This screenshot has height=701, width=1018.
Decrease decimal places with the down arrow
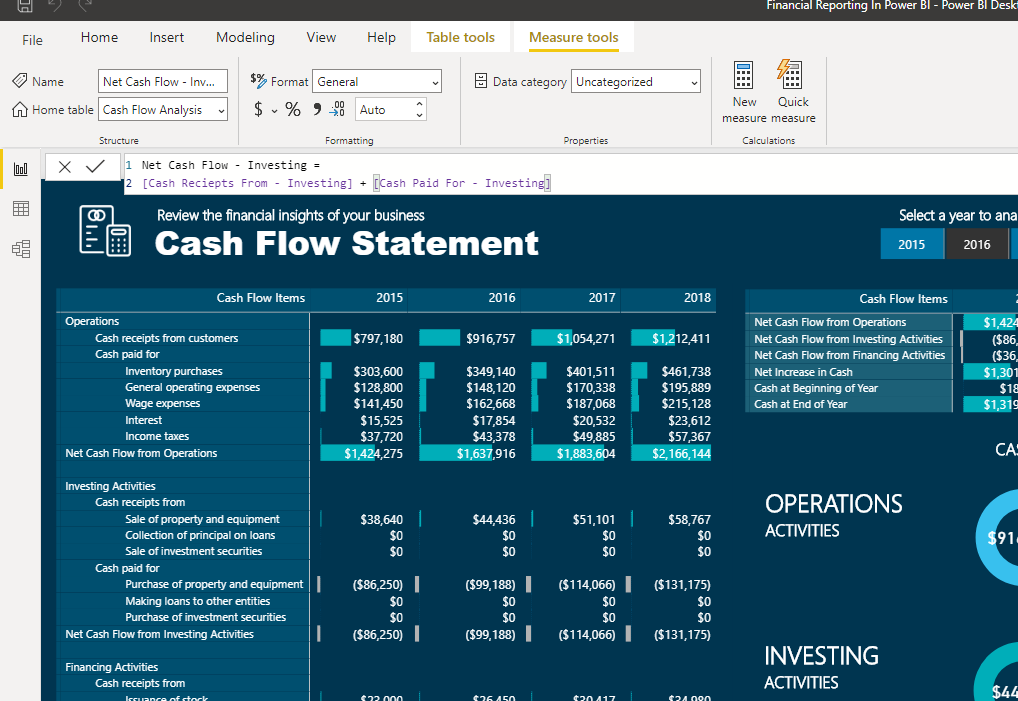pos(419,116)
